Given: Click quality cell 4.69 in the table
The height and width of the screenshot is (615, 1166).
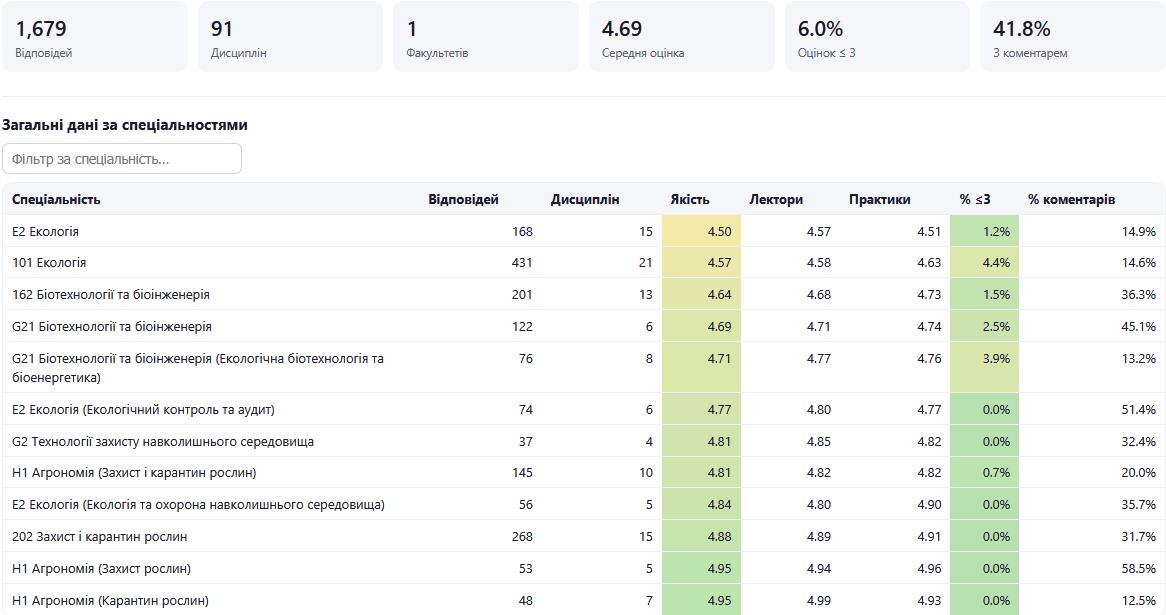Looking at the screenshot, I should [701, 326].
